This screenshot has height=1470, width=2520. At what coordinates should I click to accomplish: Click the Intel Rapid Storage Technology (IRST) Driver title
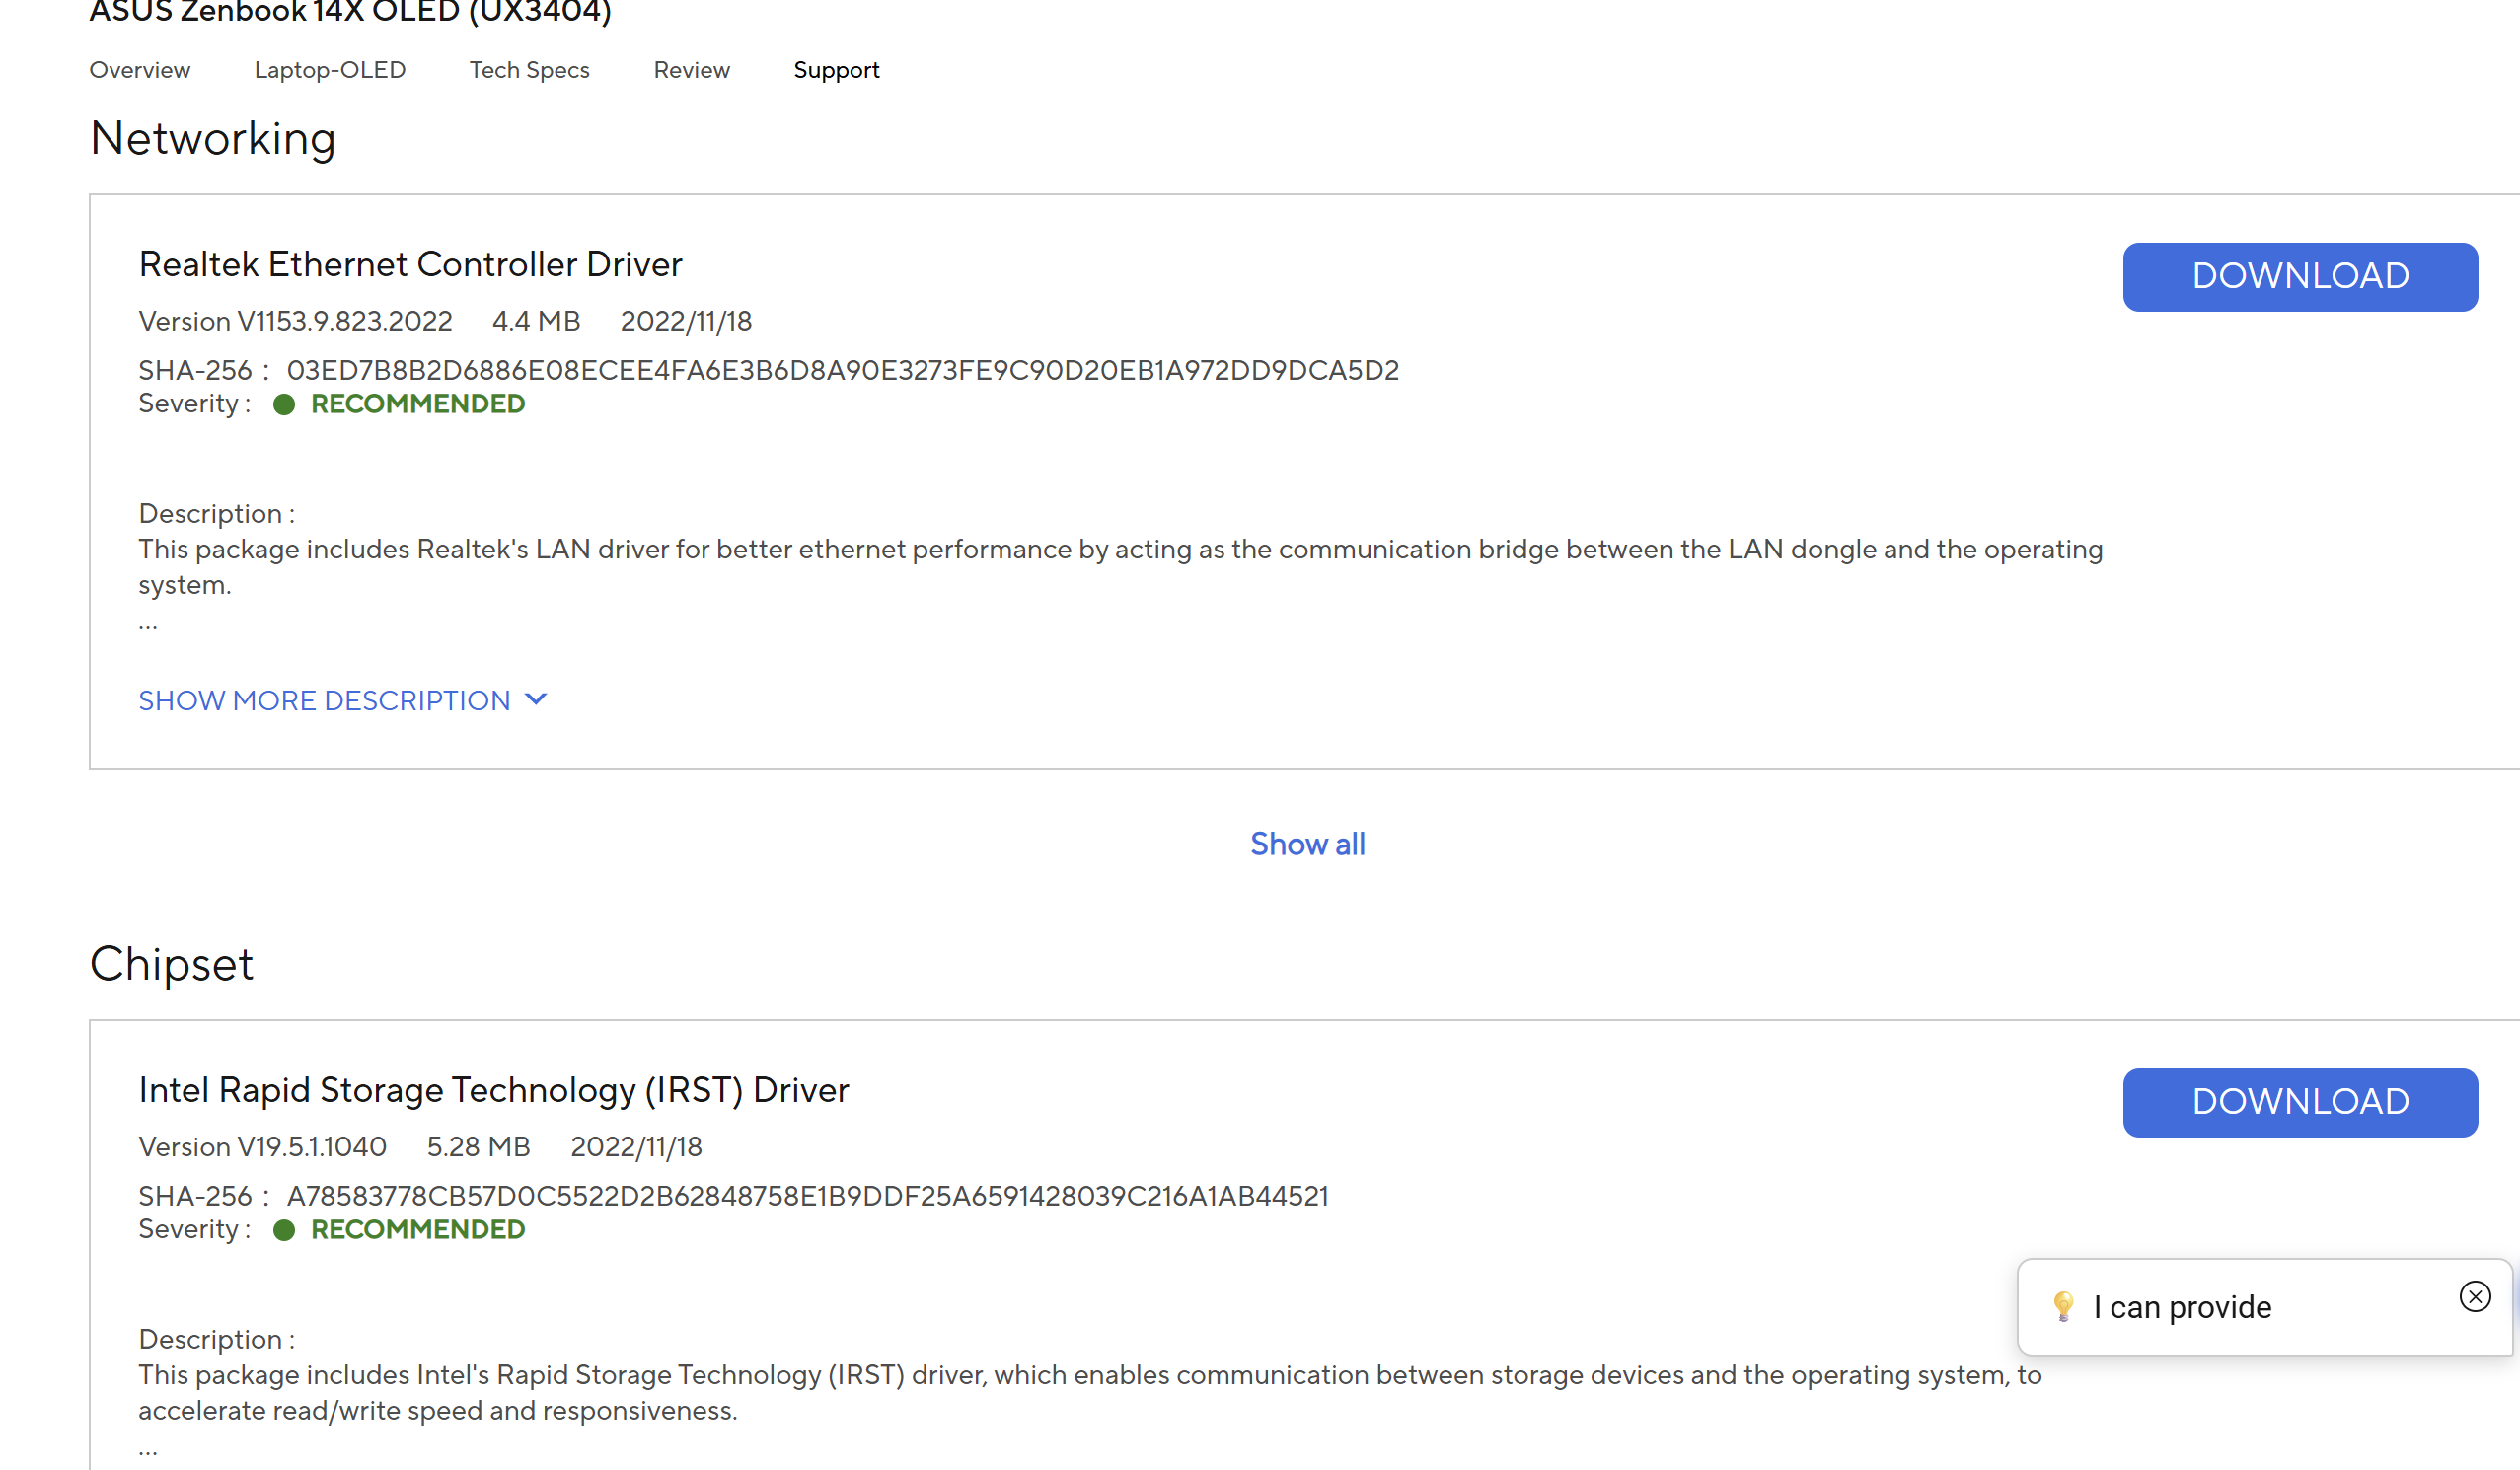pos(494,1090)
